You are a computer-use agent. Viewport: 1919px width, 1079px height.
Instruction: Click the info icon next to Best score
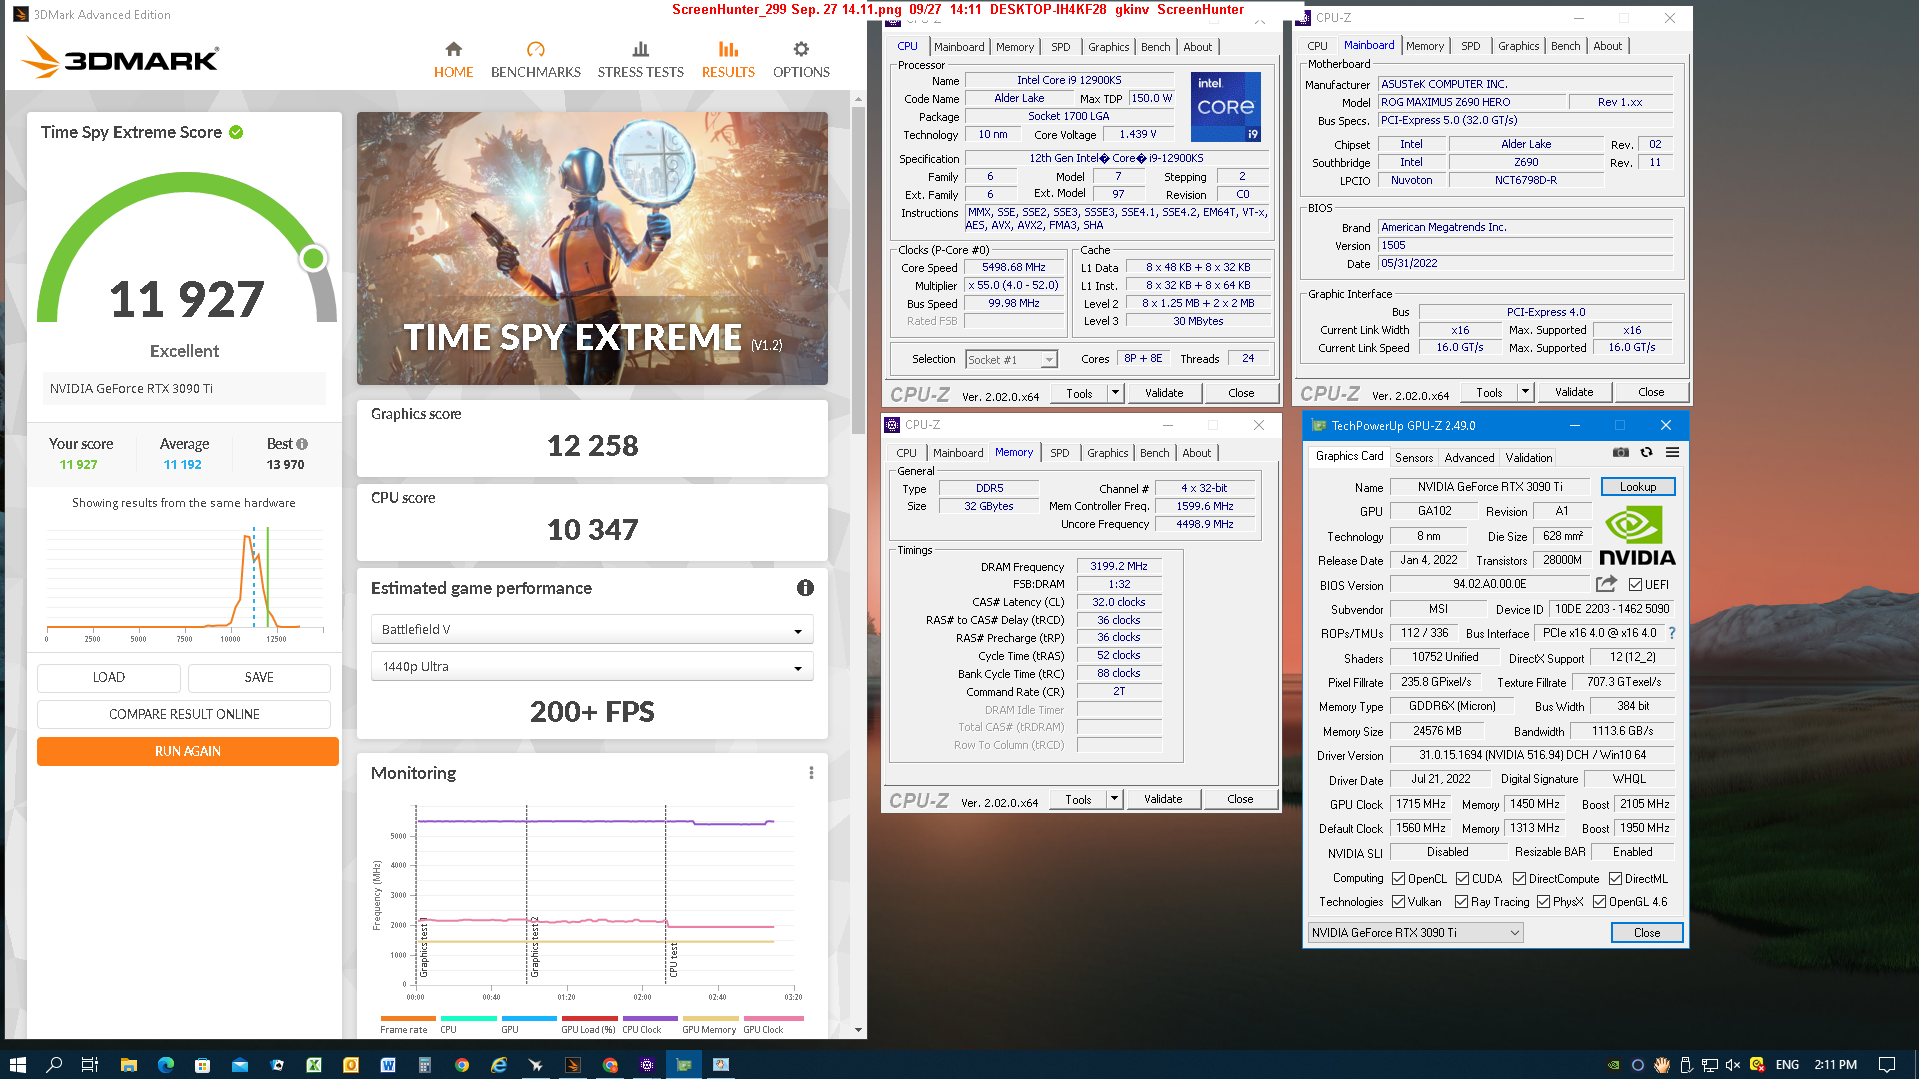pos(302,444)
